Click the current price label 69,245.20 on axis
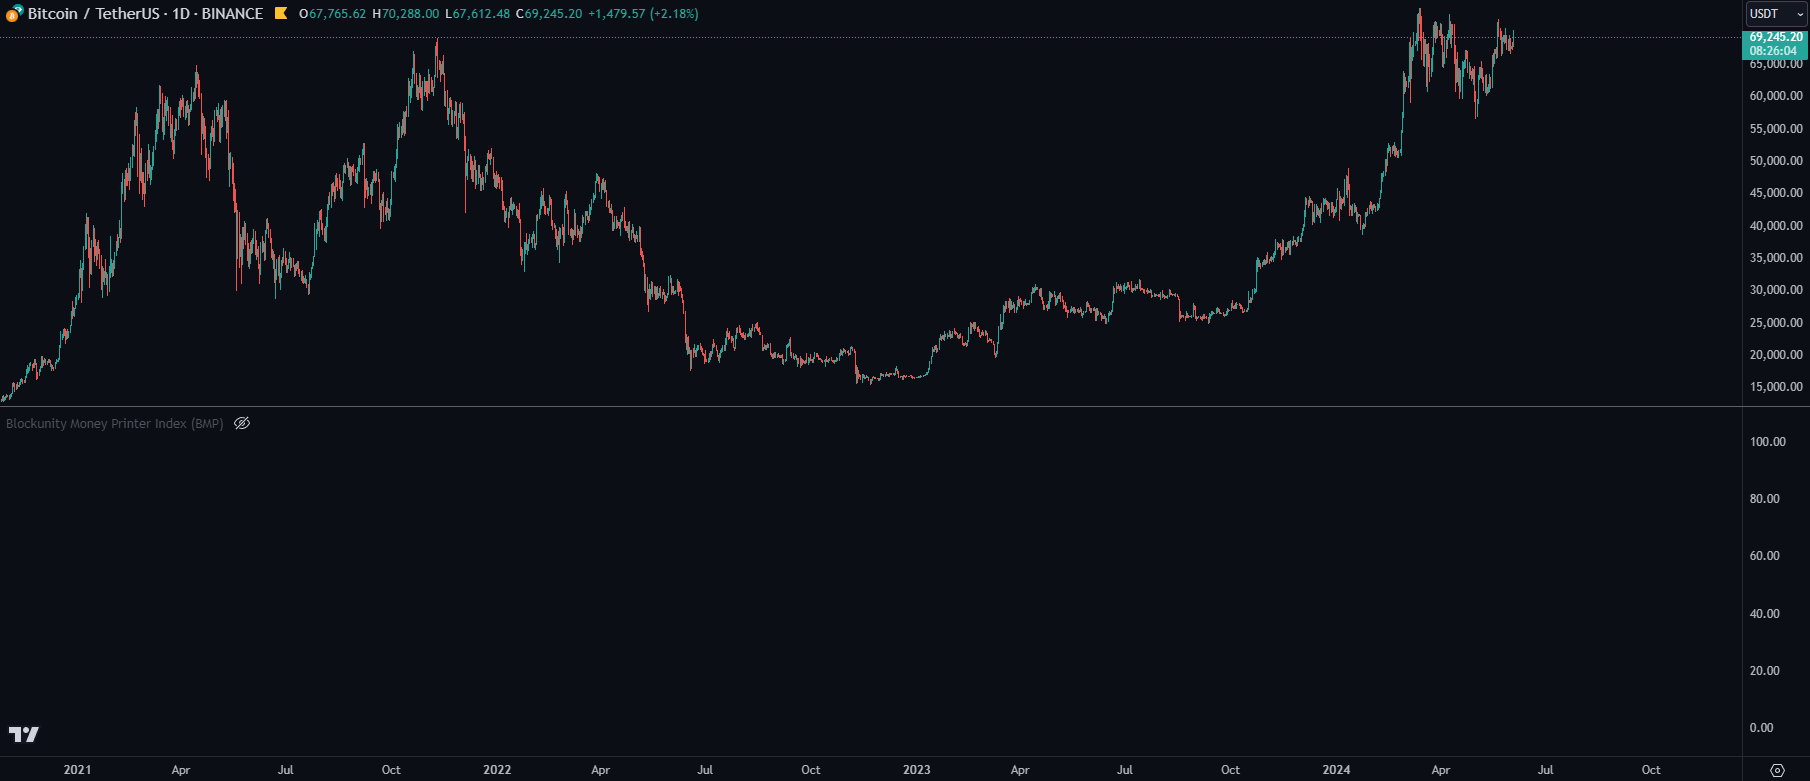Image resolution: width=1810 pixels, height=781 pixels. pos(1776,37)
